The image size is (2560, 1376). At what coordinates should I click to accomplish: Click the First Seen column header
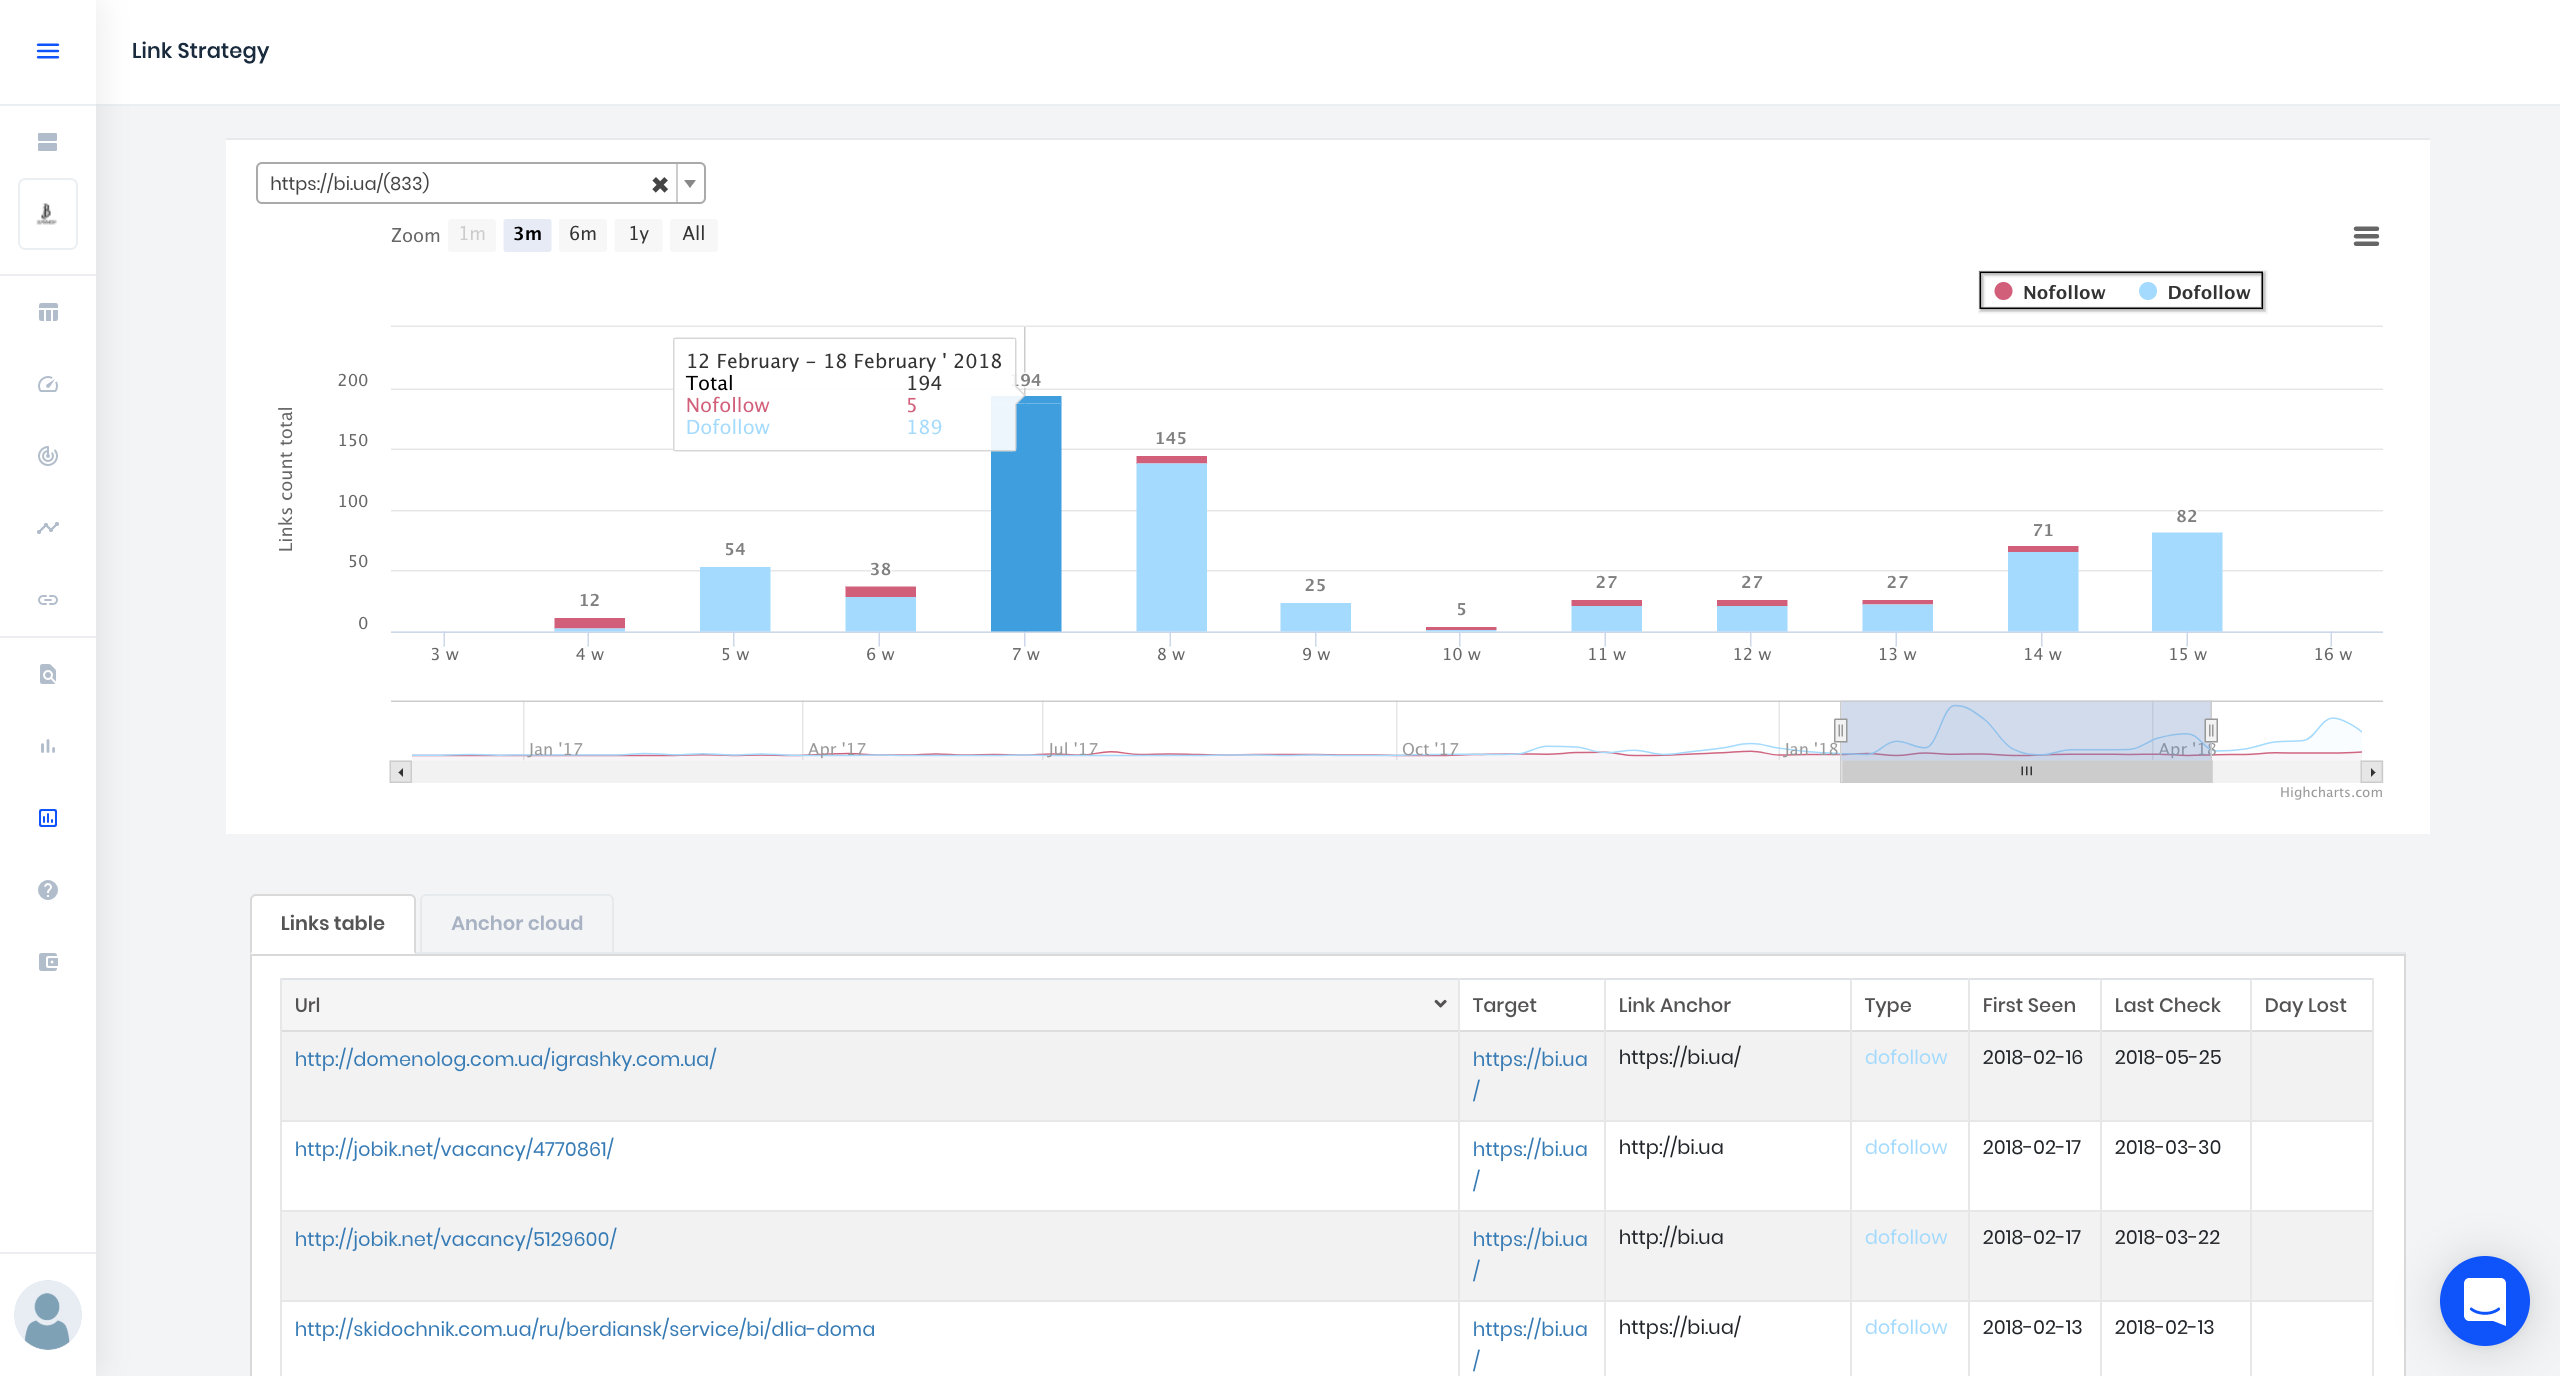pyautogui.click(x=2034, y=1005)
